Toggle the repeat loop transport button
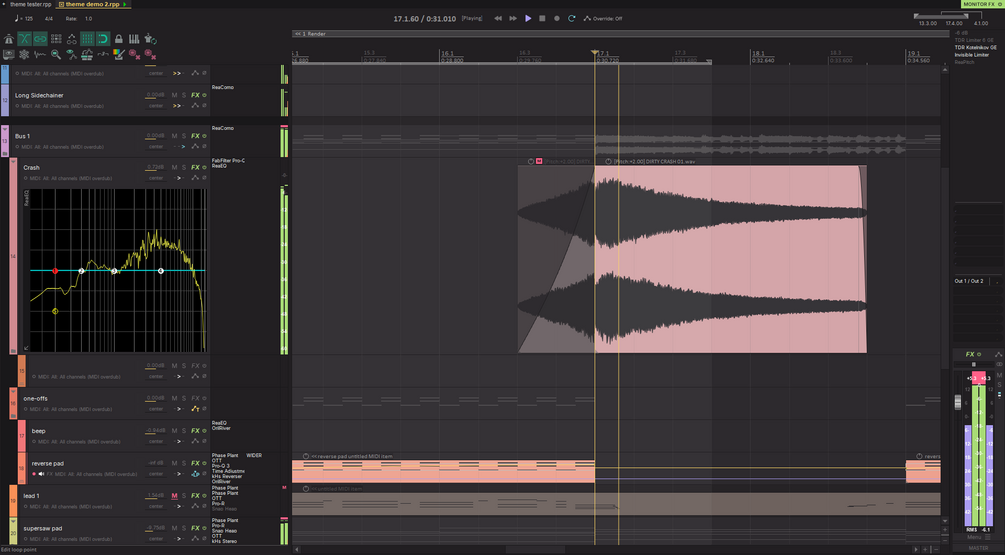The height and width of the screenshot is (555, 1005). 571,19
